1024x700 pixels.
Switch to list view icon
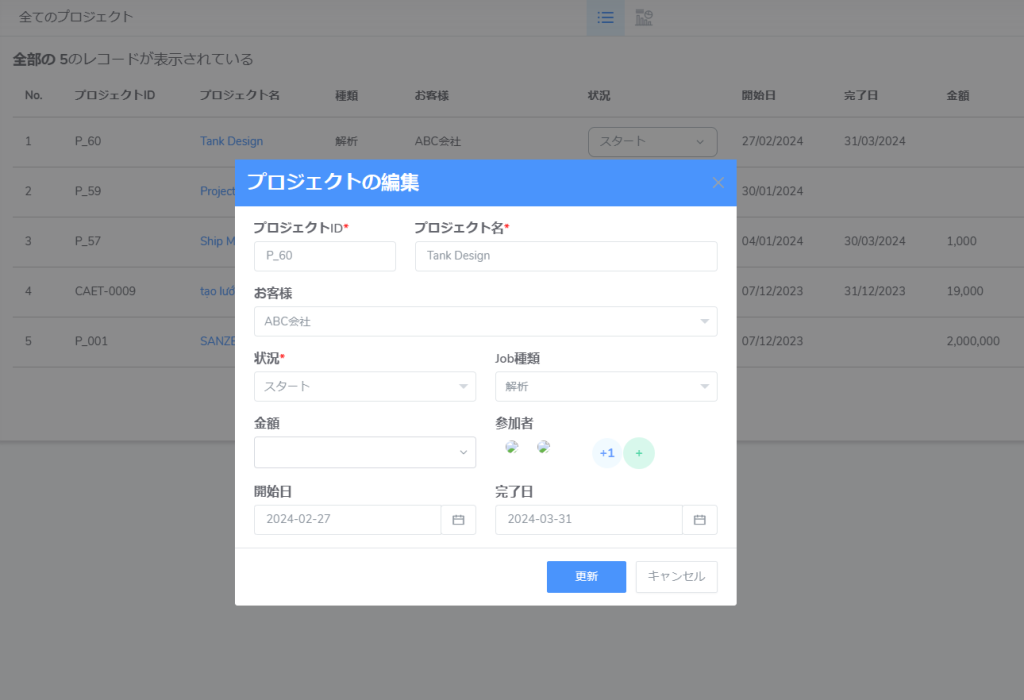coord(605,18)
